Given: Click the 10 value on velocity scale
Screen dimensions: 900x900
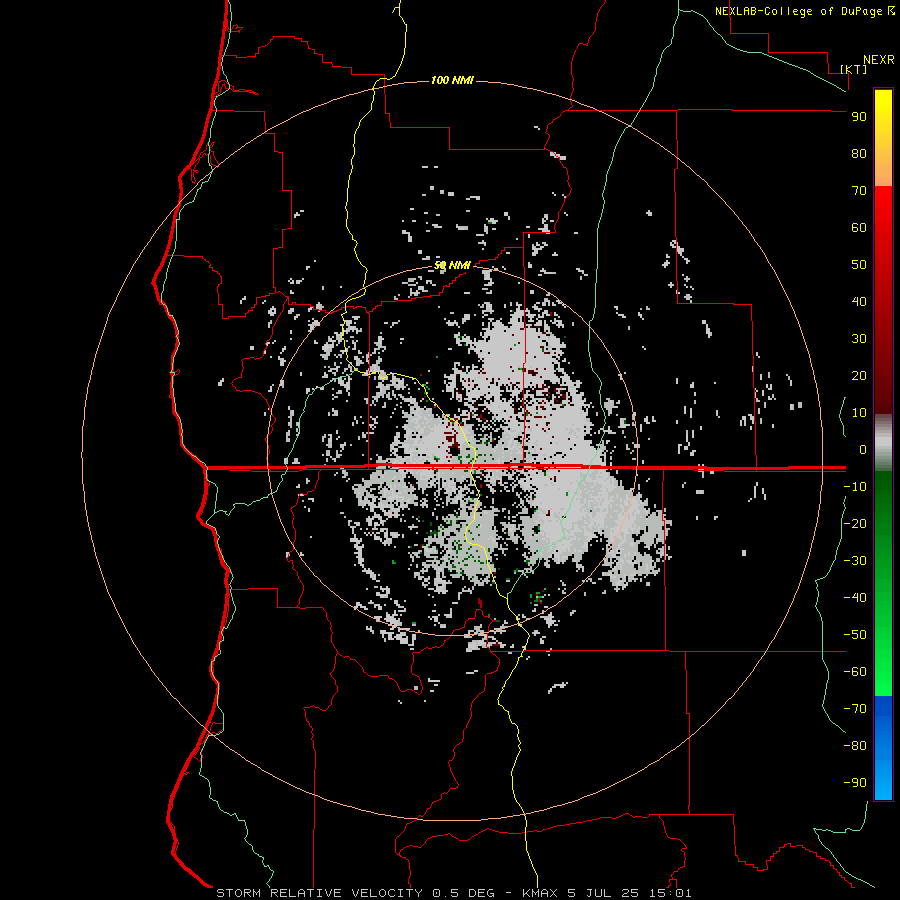Looking at the screenshot, I should click(x=859, y=413).
